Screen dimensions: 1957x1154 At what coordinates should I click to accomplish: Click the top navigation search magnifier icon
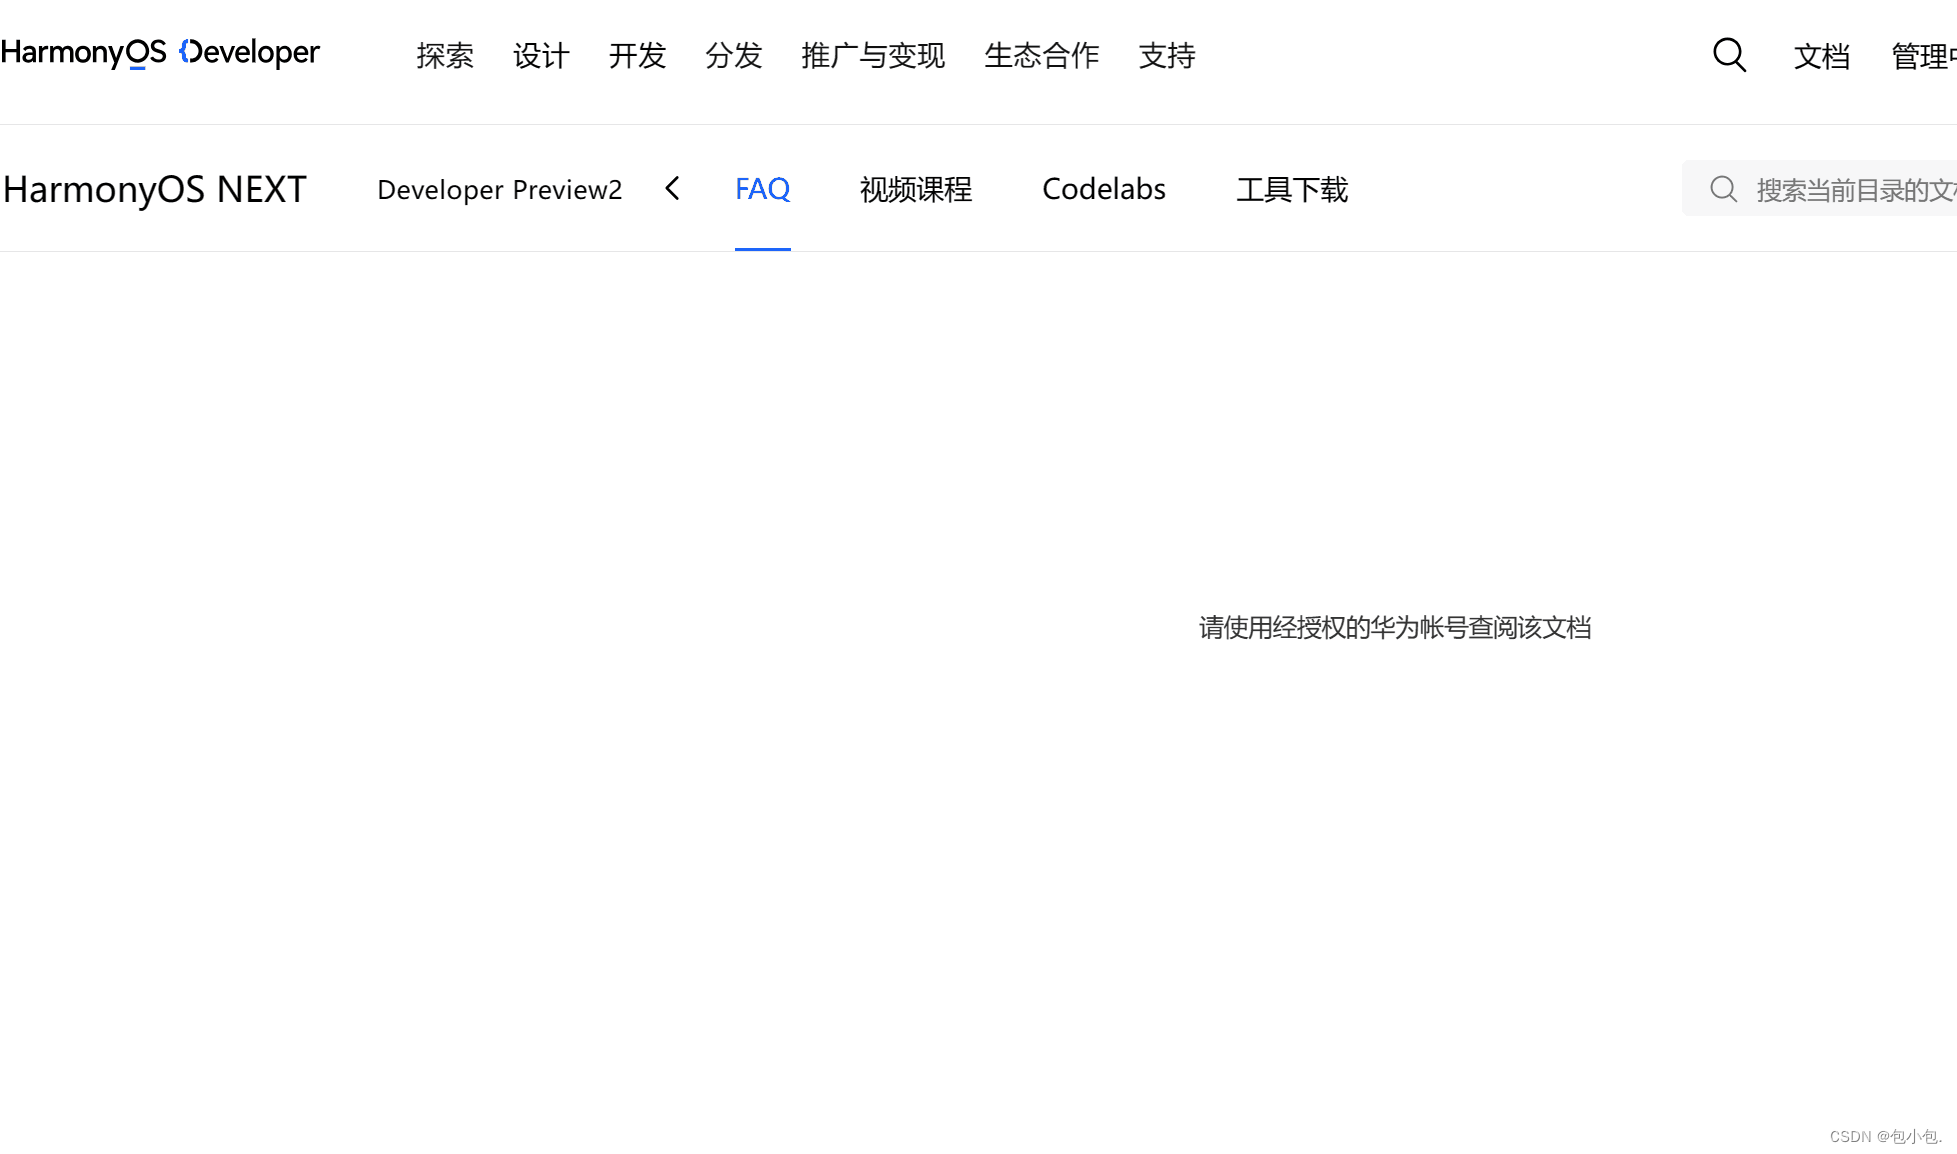[1729, 55]
